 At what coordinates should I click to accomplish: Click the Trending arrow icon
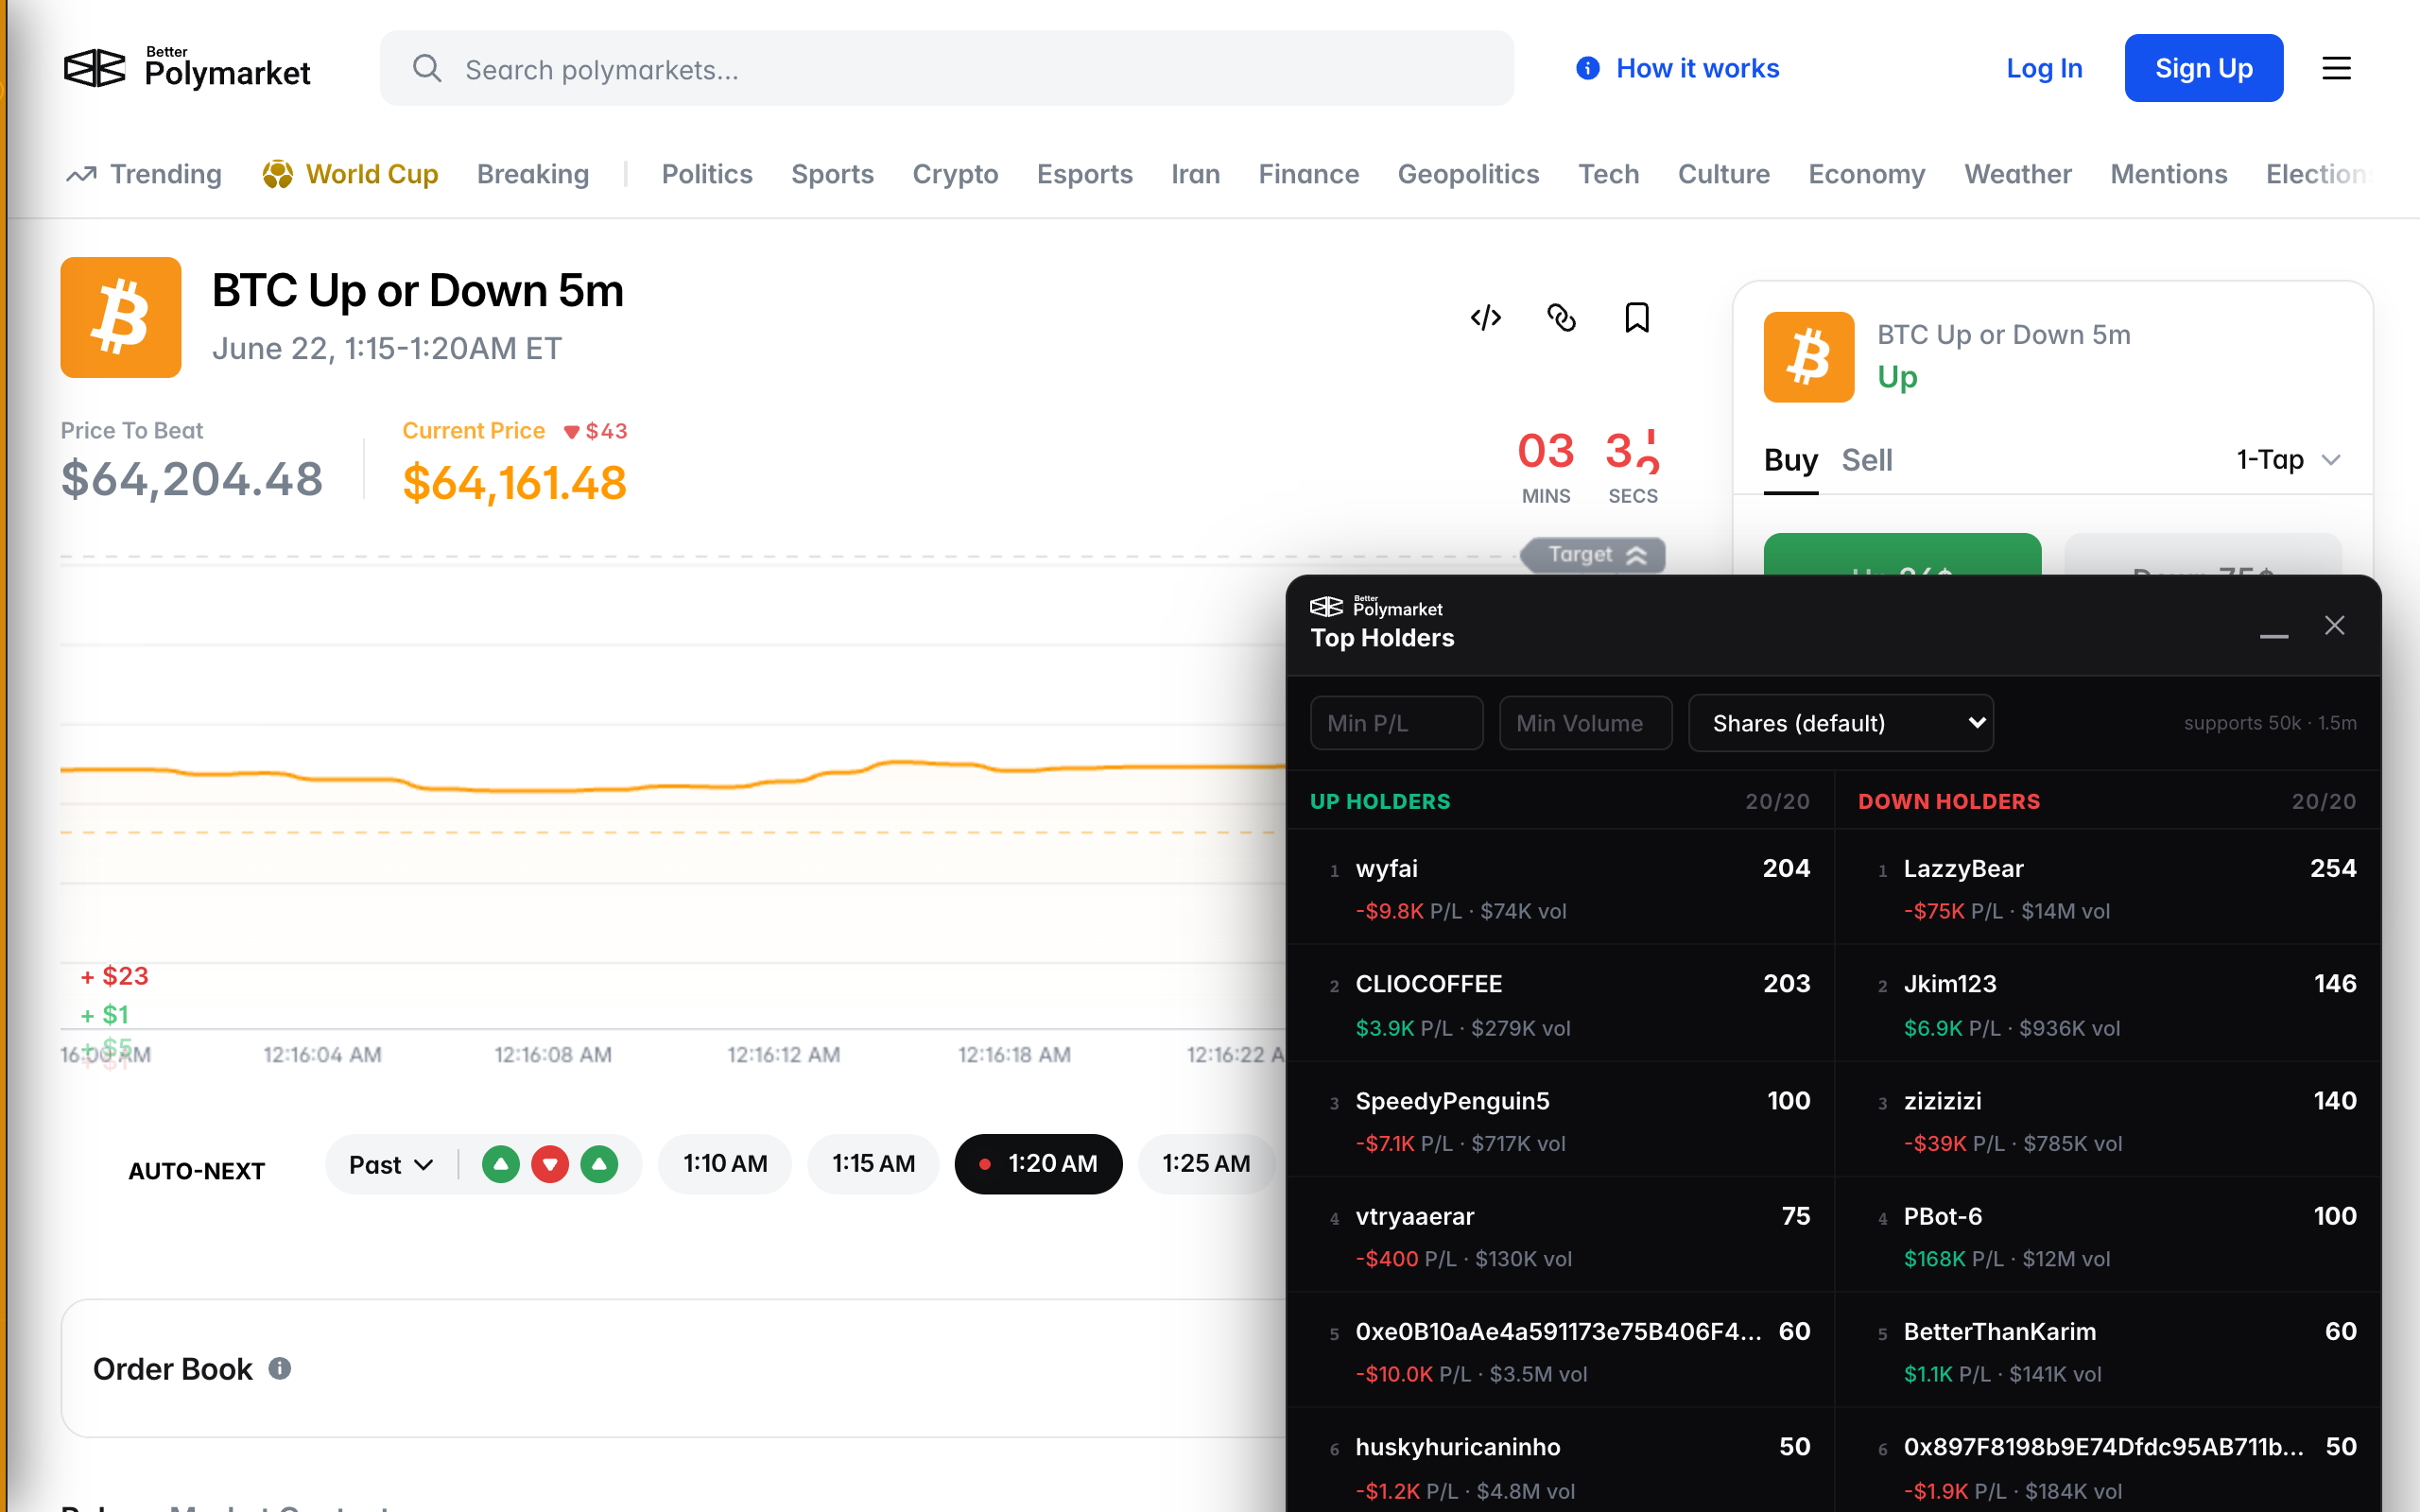pyautogui.click(x=82, y=174)
